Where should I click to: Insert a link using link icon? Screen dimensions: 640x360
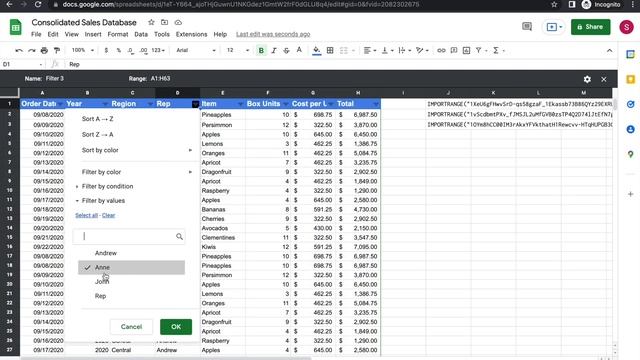[x=441, y=50]
